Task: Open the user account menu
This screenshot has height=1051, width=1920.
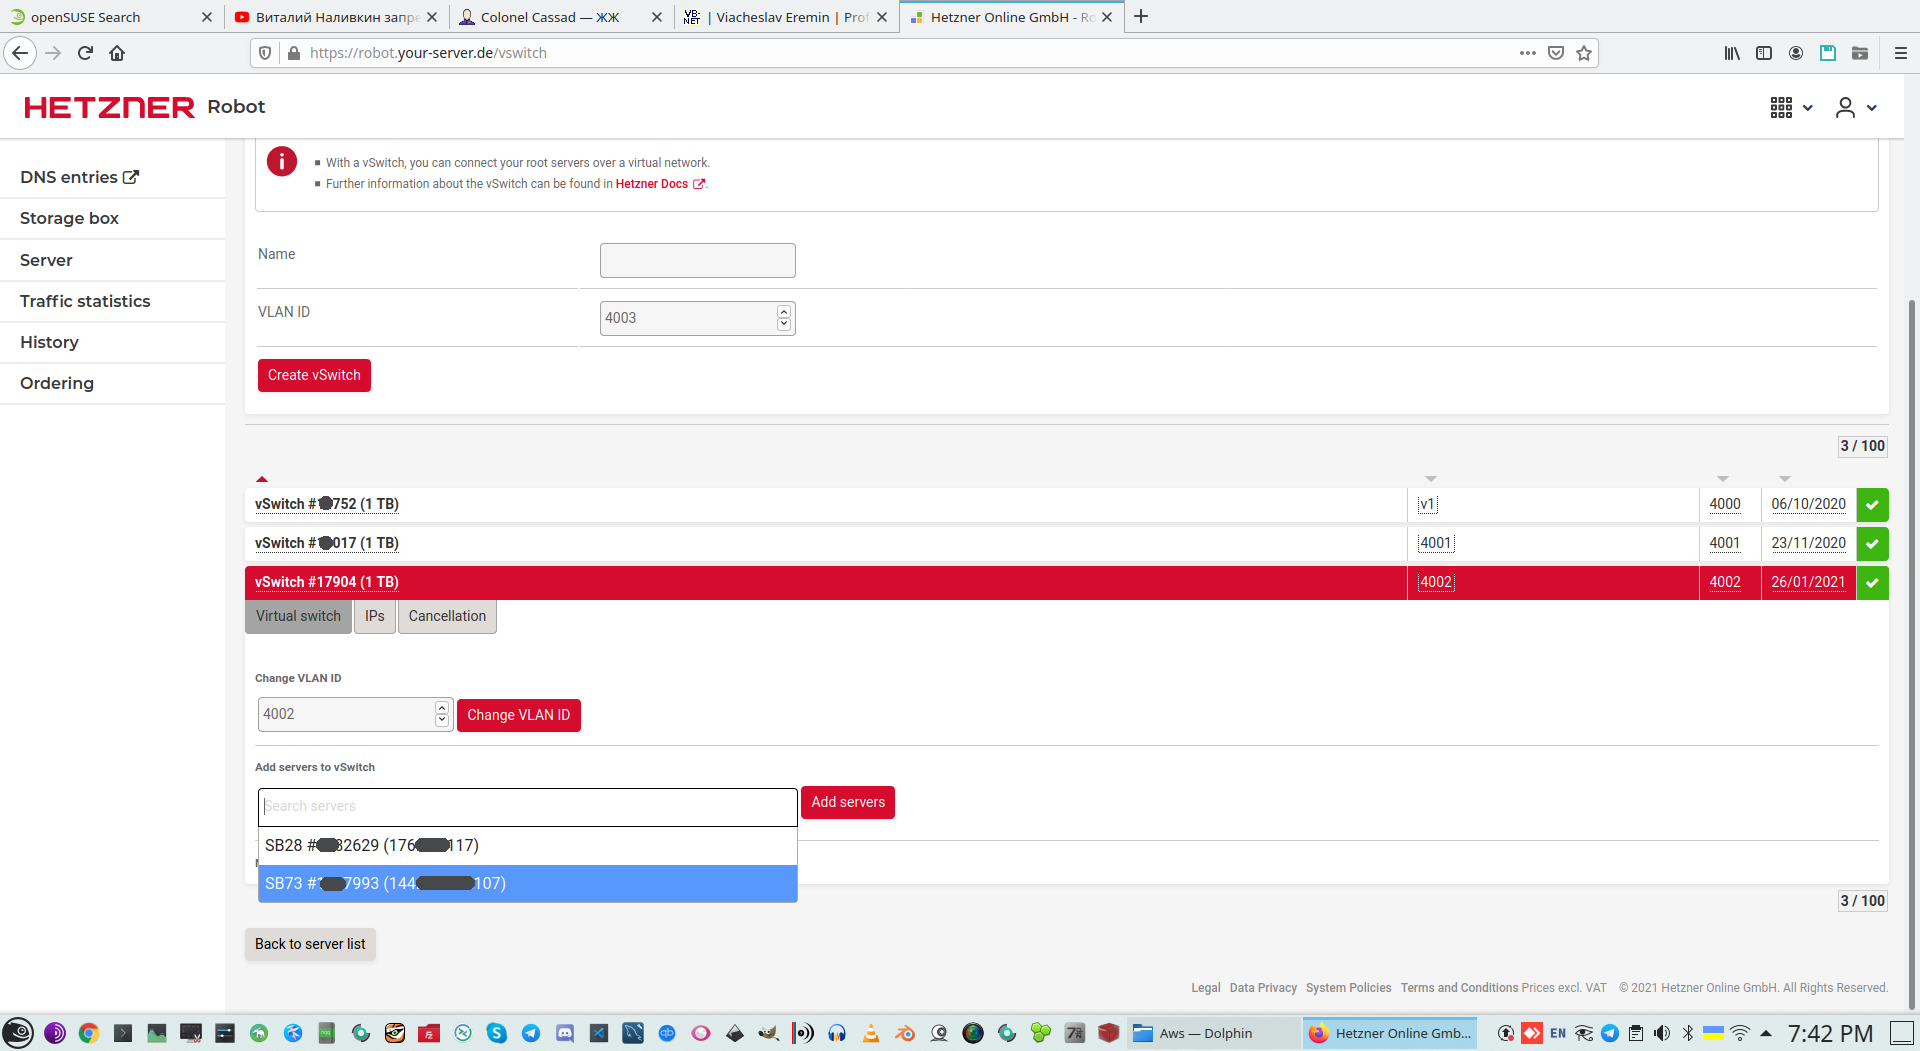Action: (x=1856, y=107)
